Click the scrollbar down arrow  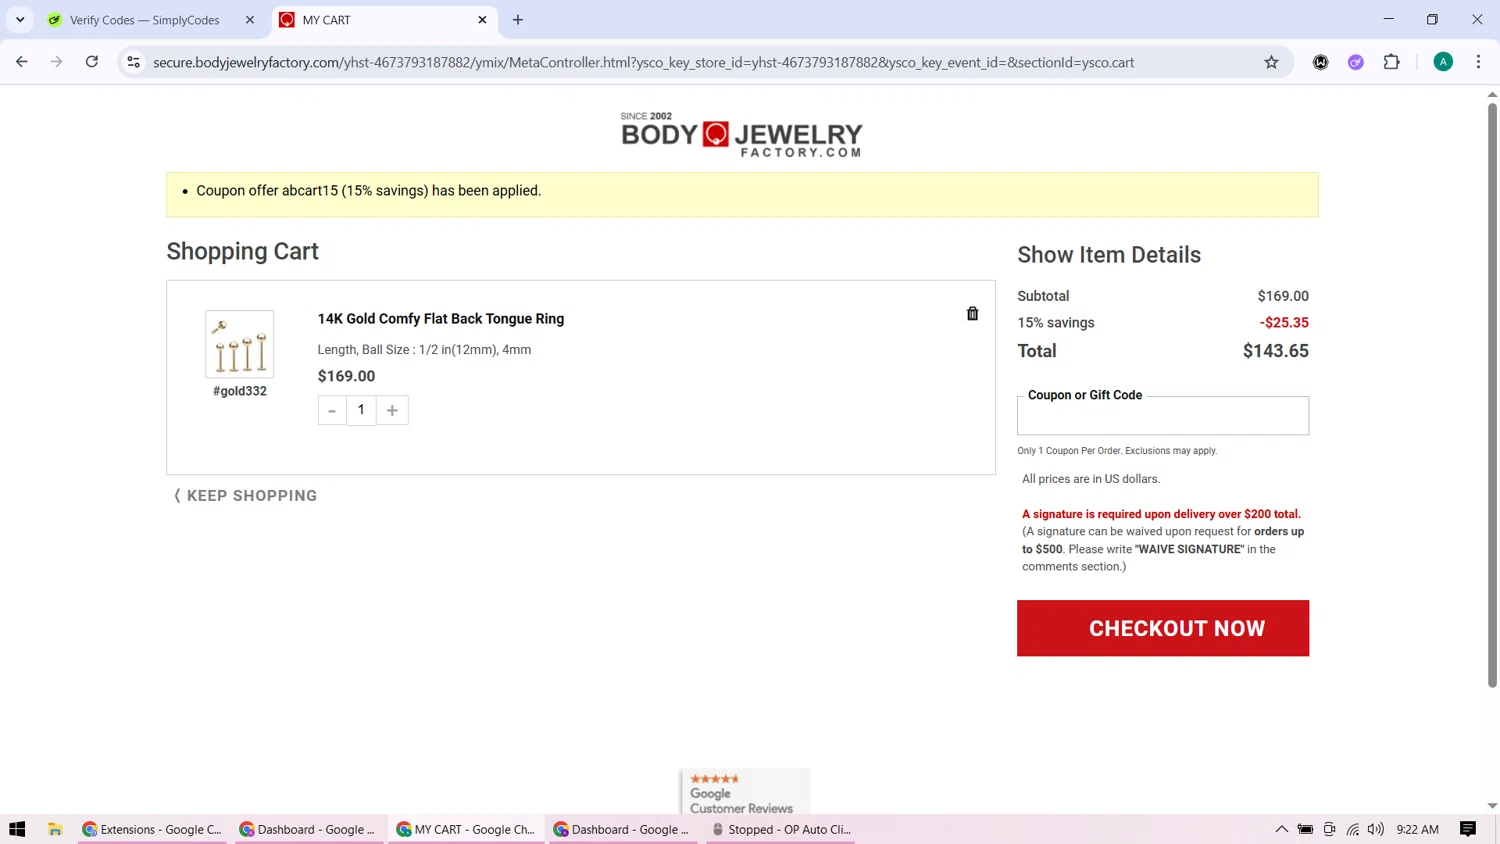pos(1492,806)
